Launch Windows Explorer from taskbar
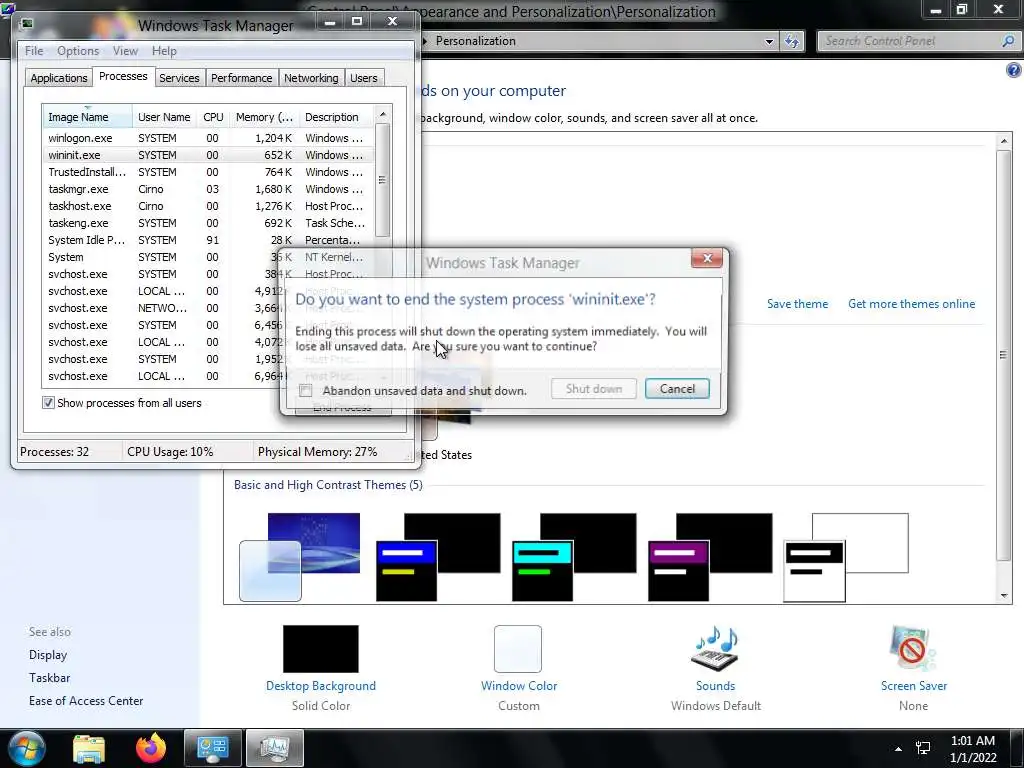Image resolution: width=1024 pixels, height=768 pixels. (89, 748)
